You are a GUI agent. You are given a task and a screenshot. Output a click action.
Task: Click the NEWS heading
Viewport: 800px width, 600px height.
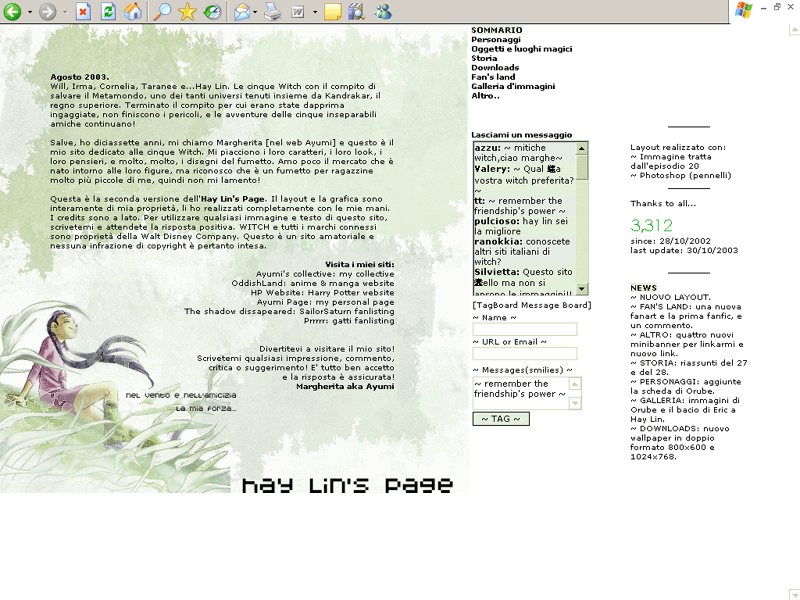643,288
